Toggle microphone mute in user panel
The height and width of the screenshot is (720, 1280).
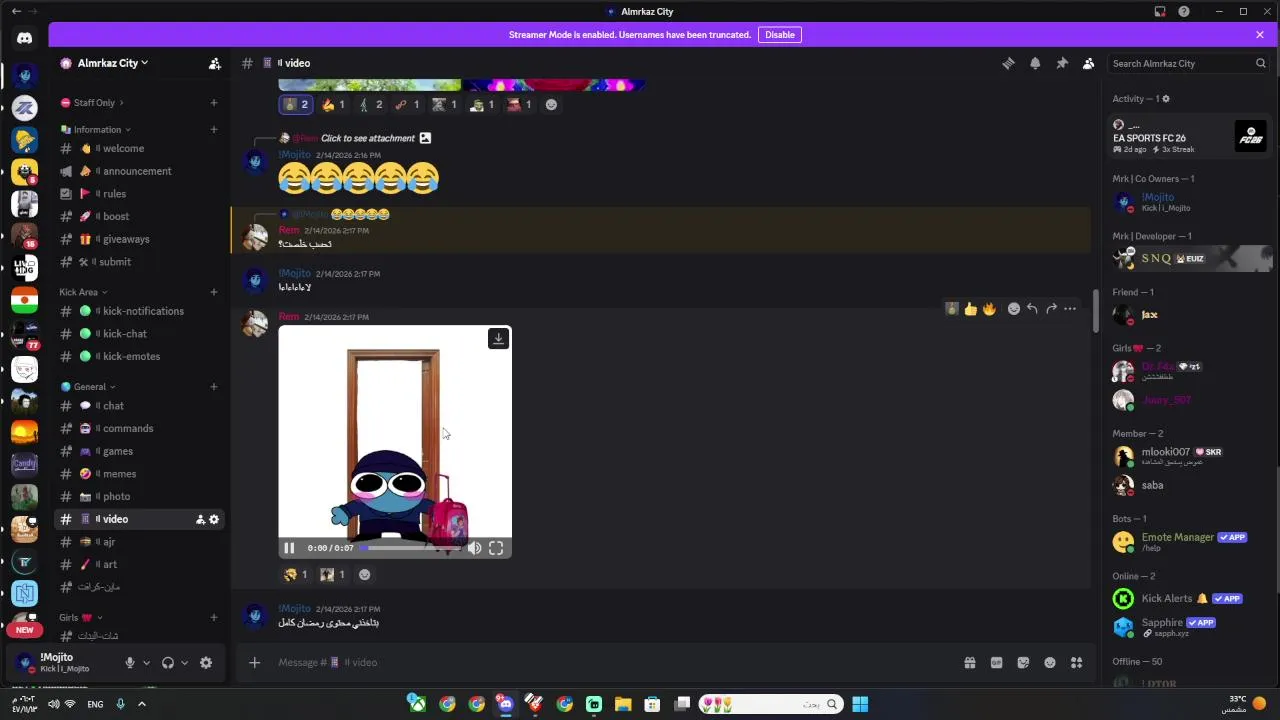pyautogui.click(x=129, y=662)
